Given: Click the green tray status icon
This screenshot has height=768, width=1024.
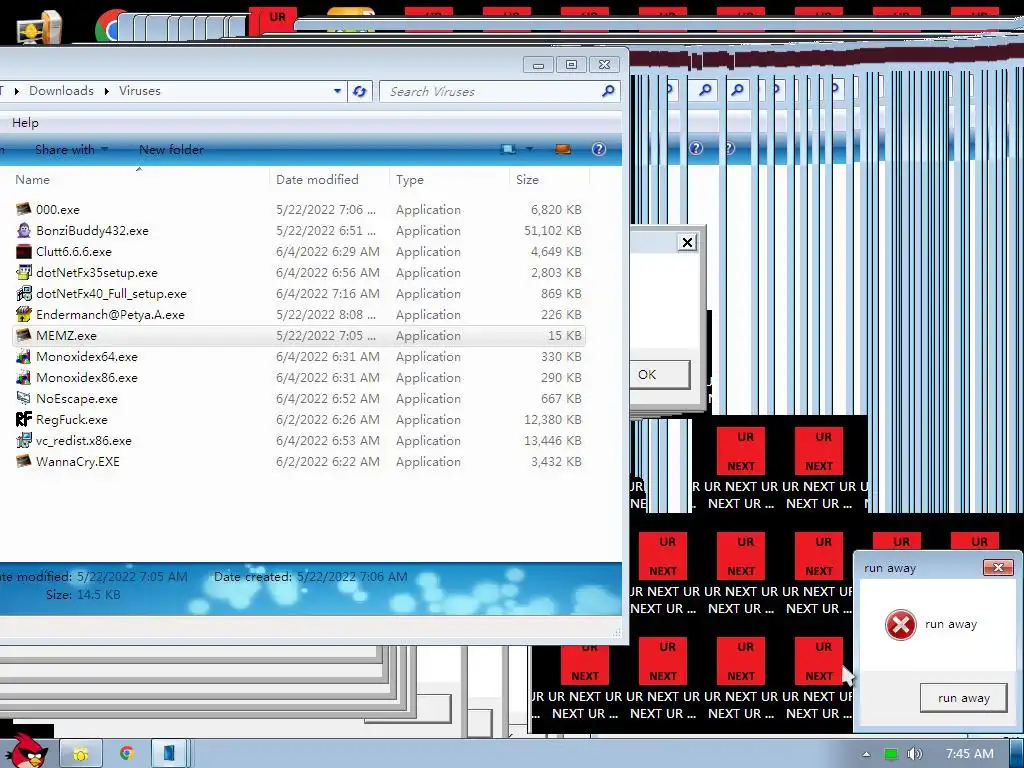Looking at the screenshot, I should point(891,754).
